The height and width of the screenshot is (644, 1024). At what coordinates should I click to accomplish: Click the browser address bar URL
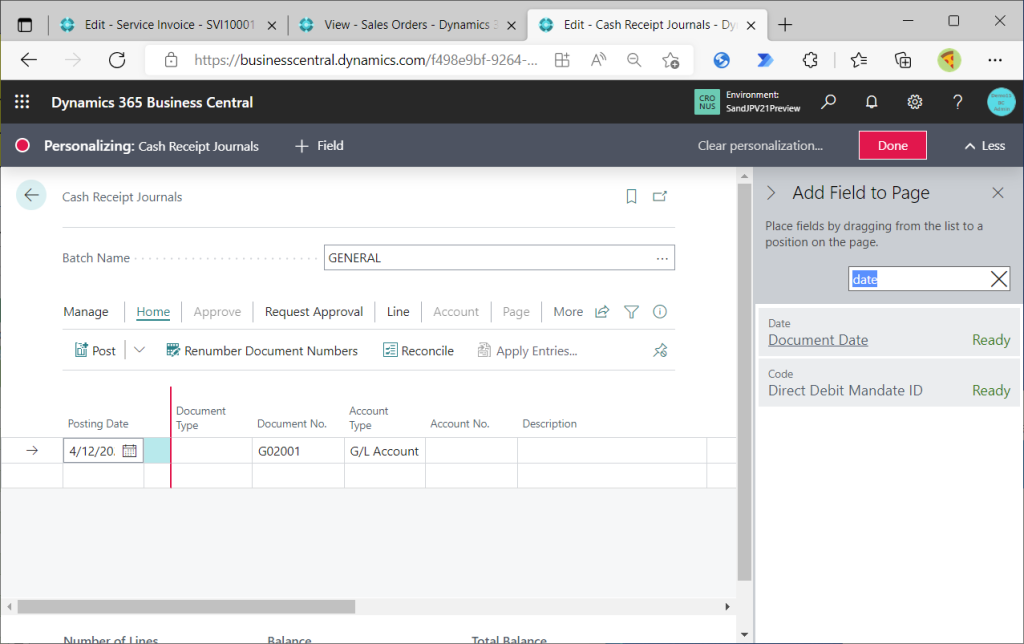pyautogui.click(x=366, y=60)
